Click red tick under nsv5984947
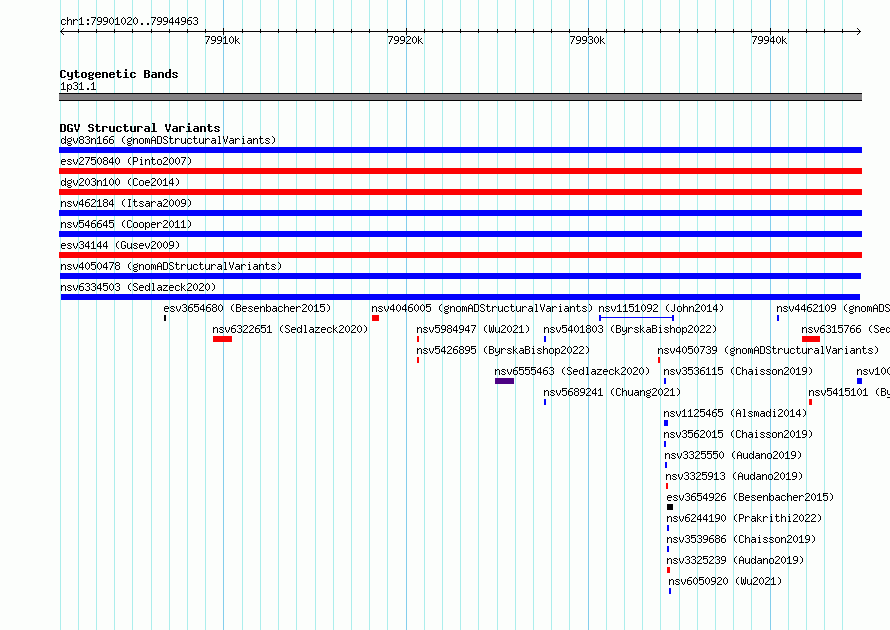This screenshot has height=630, width=890. 418,339
